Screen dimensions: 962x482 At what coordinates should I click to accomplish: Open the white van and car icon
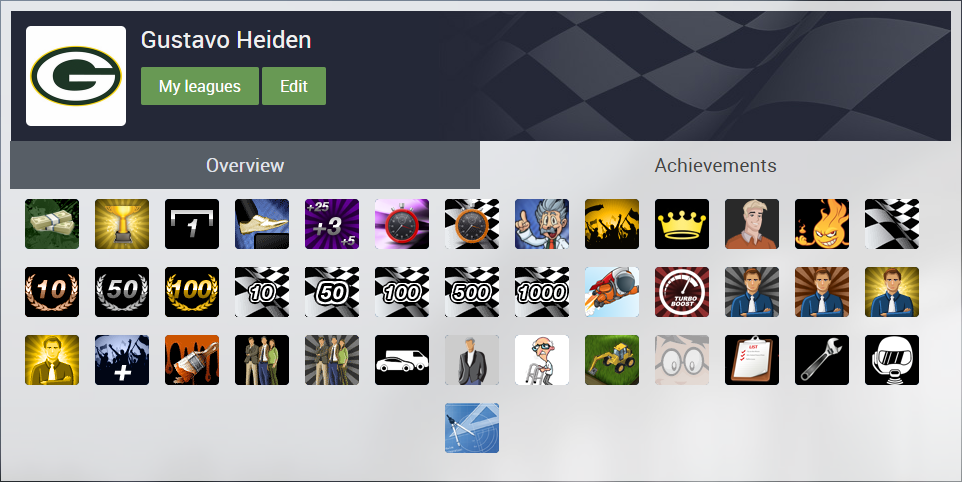(x=402, y=360)
